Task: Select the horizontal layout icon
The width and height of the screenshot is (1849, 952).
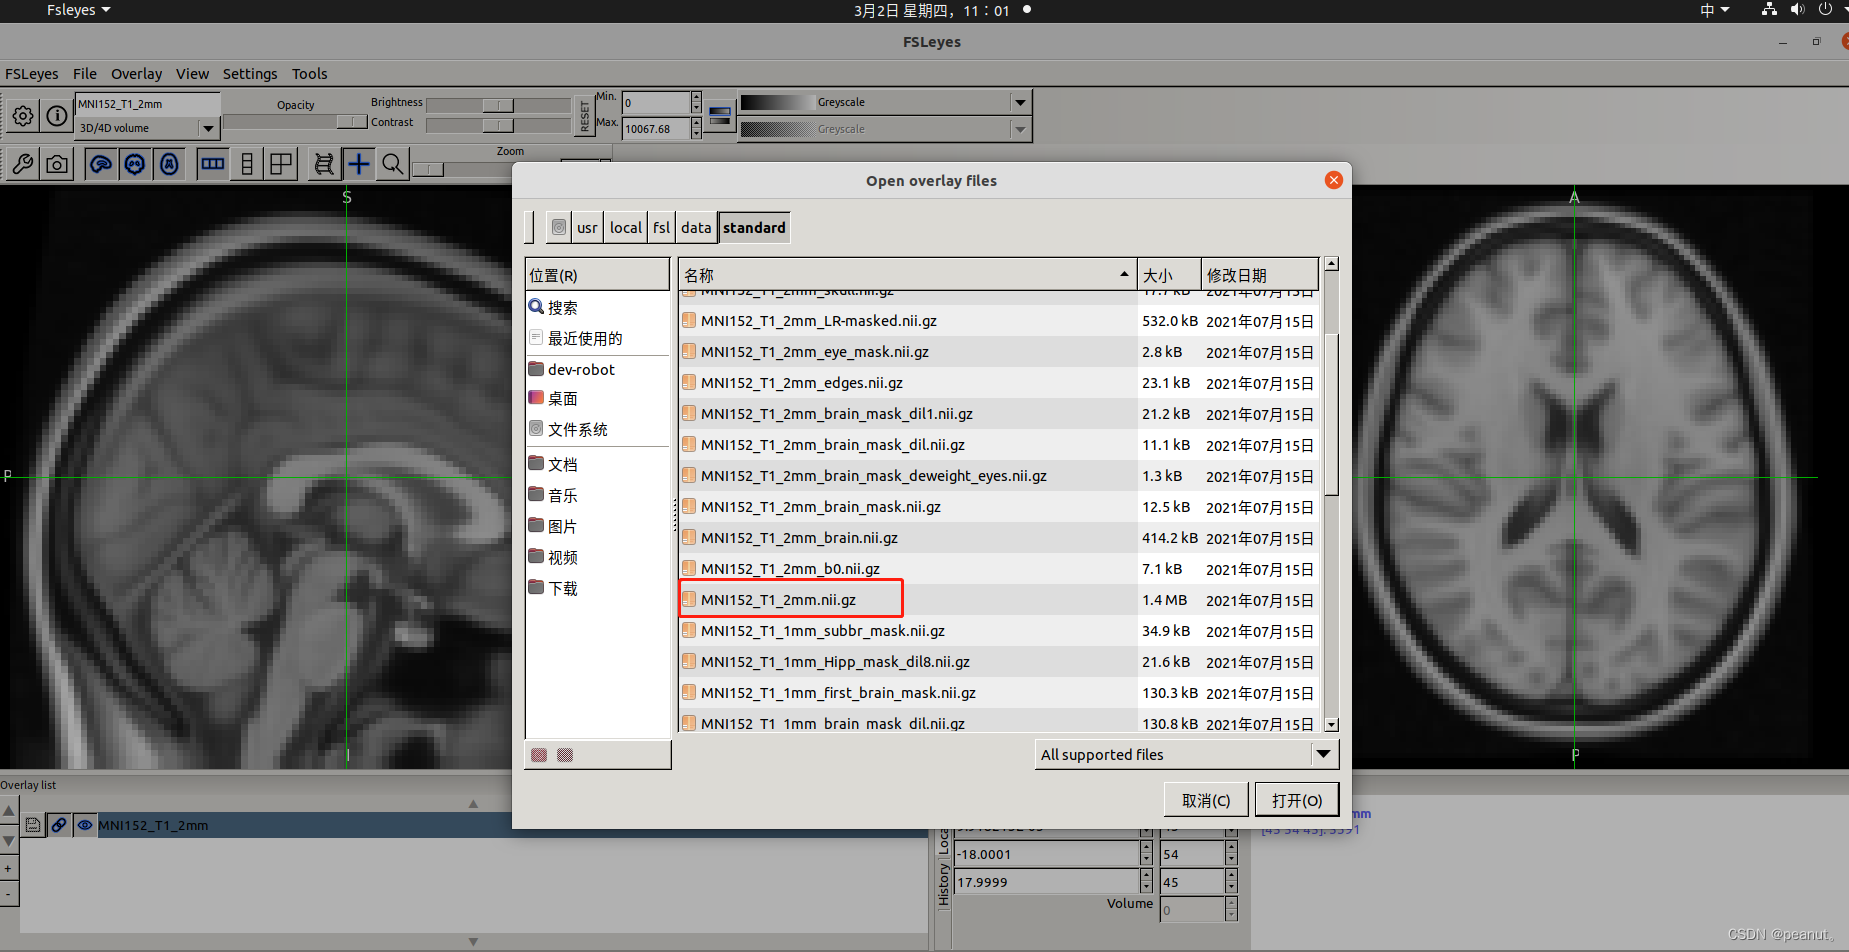Action: point(213,163)
